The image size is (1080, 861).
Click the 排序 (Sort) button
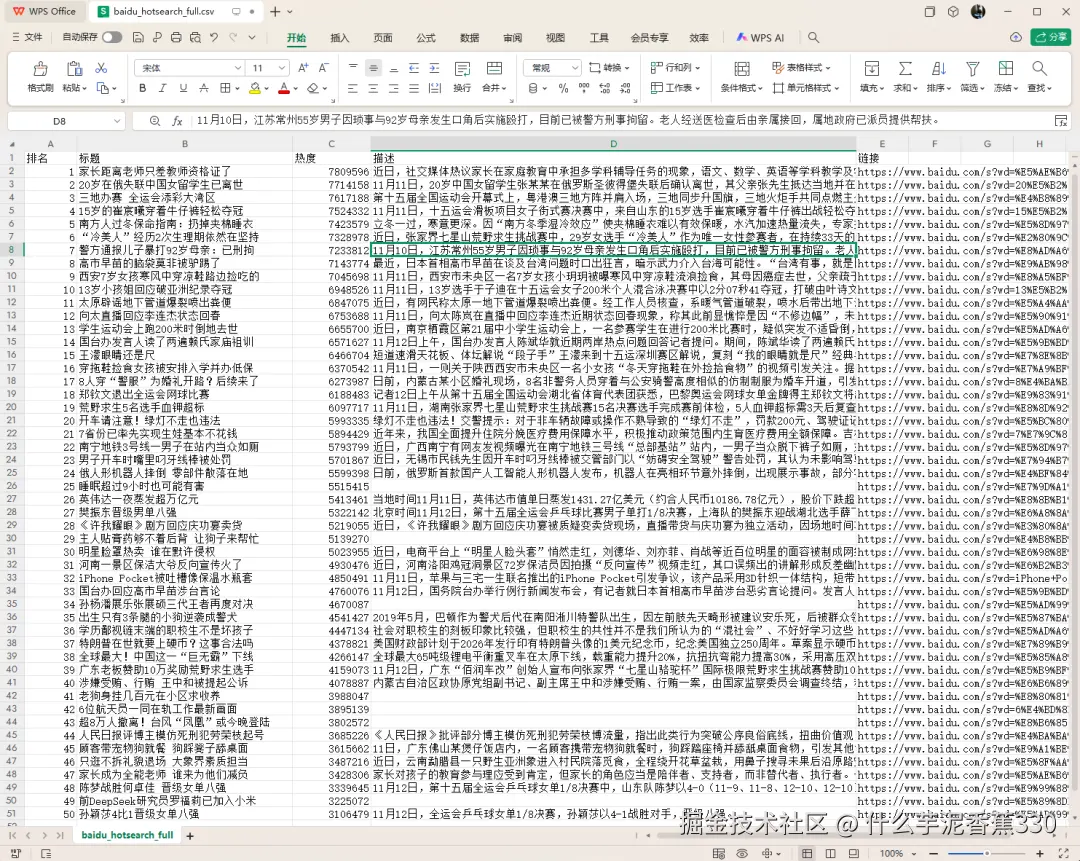[x=939, y=76]
